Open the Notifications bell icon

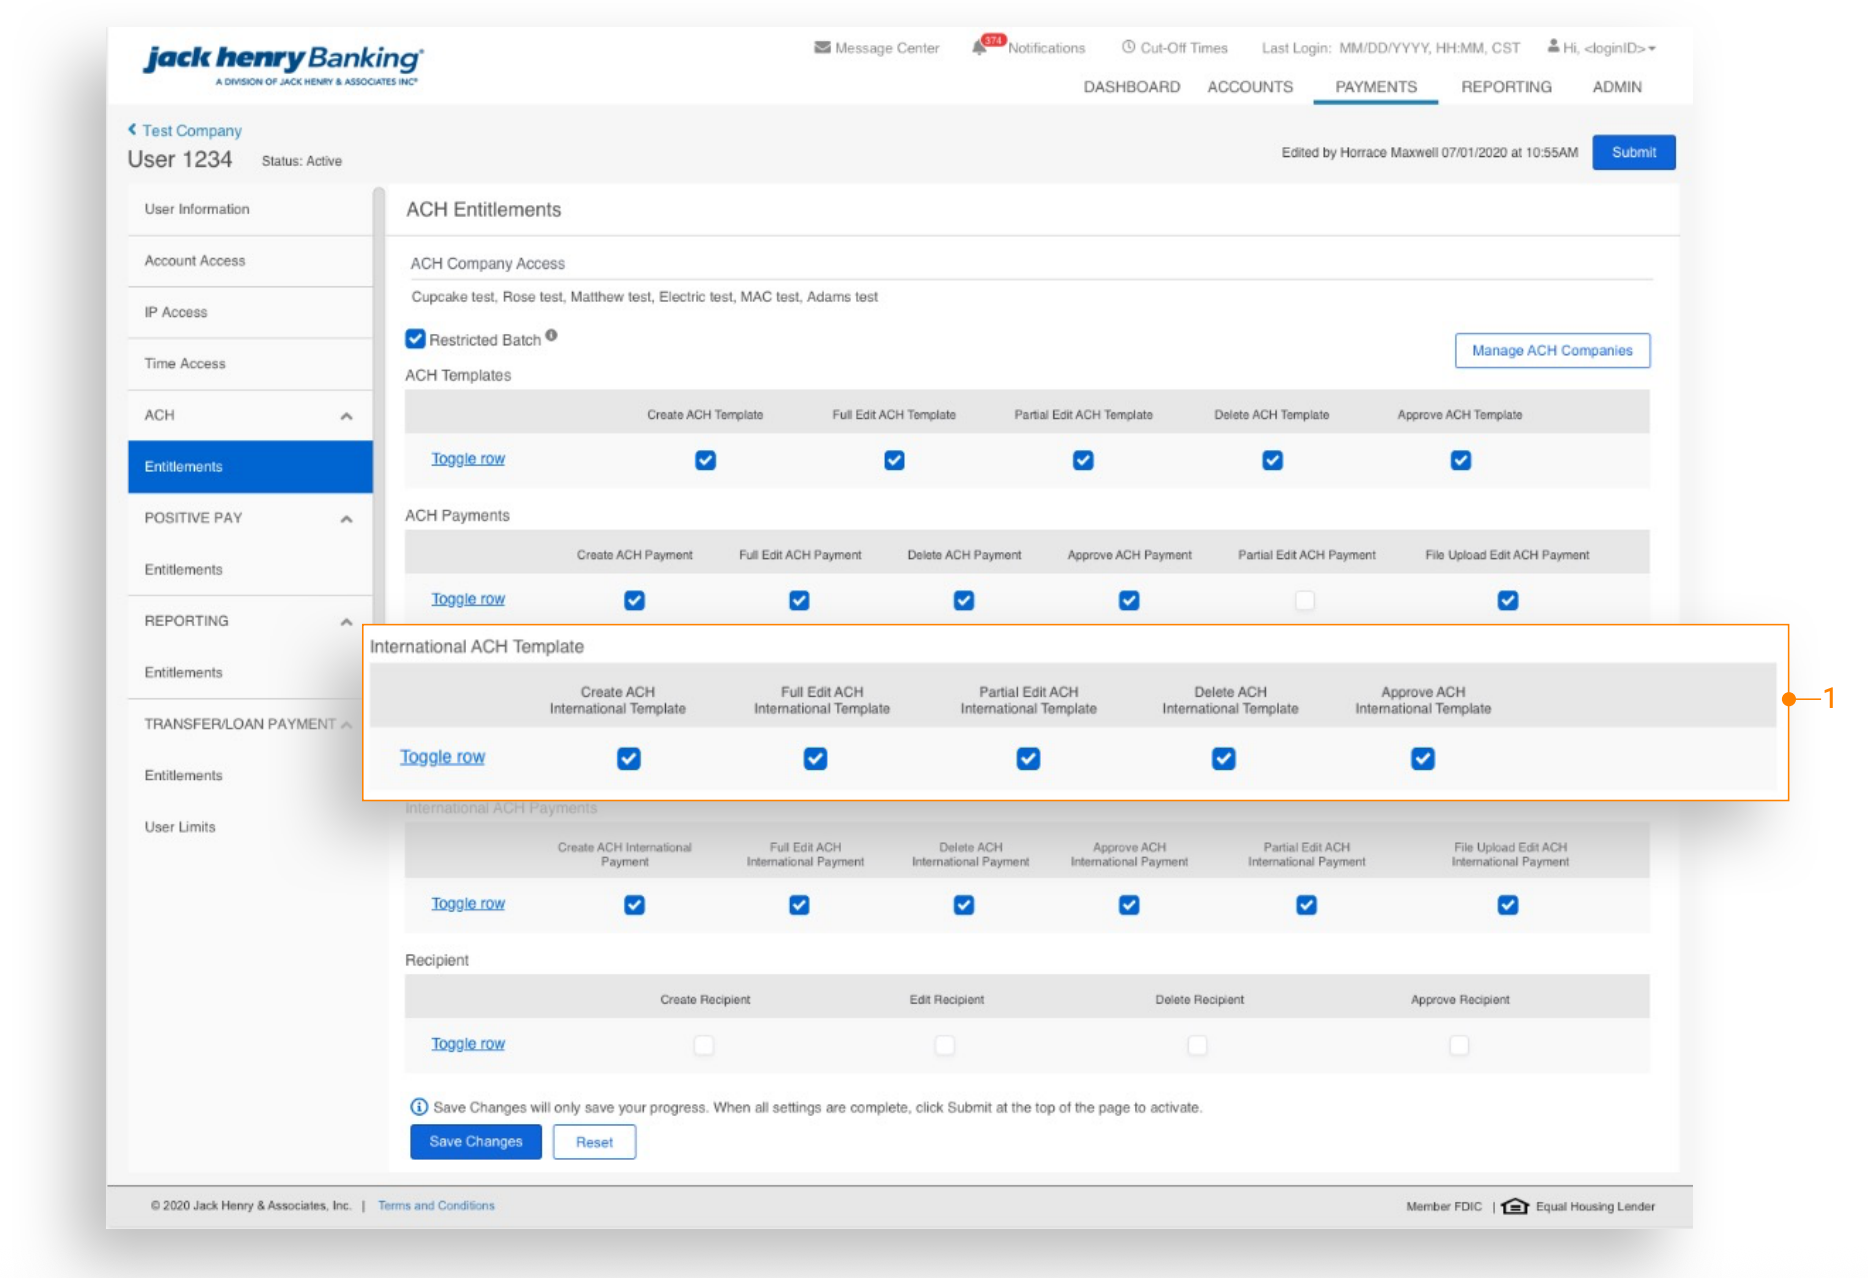(979, 48)
